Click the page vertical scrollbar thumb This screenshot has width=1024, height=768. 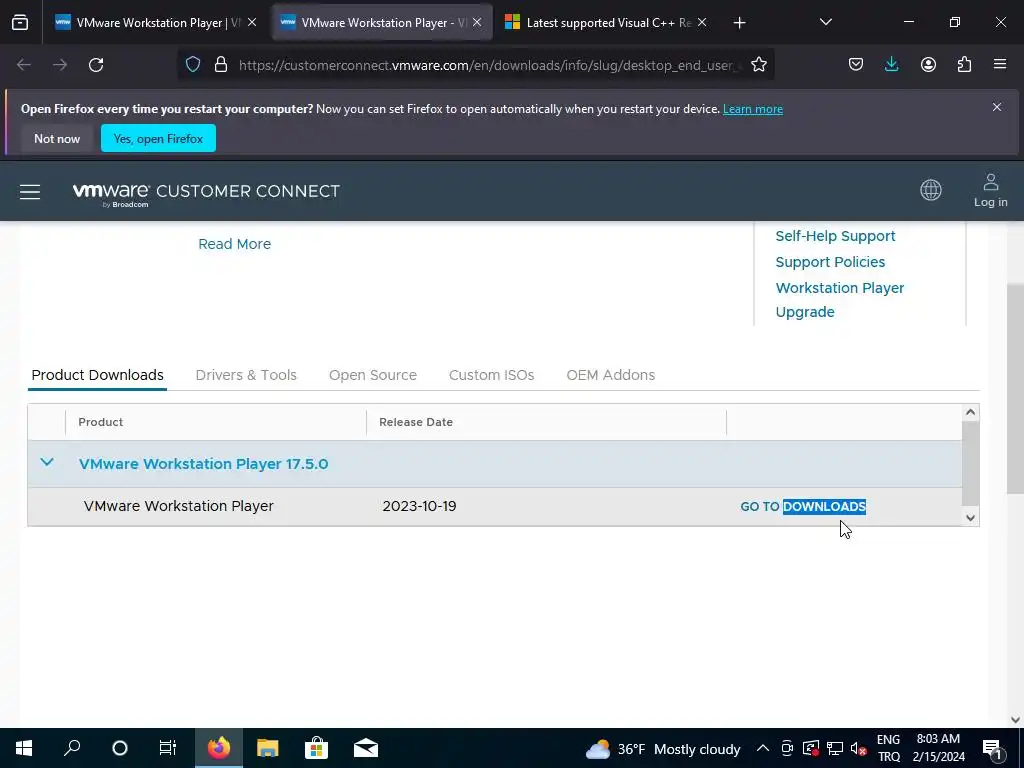1015,389
